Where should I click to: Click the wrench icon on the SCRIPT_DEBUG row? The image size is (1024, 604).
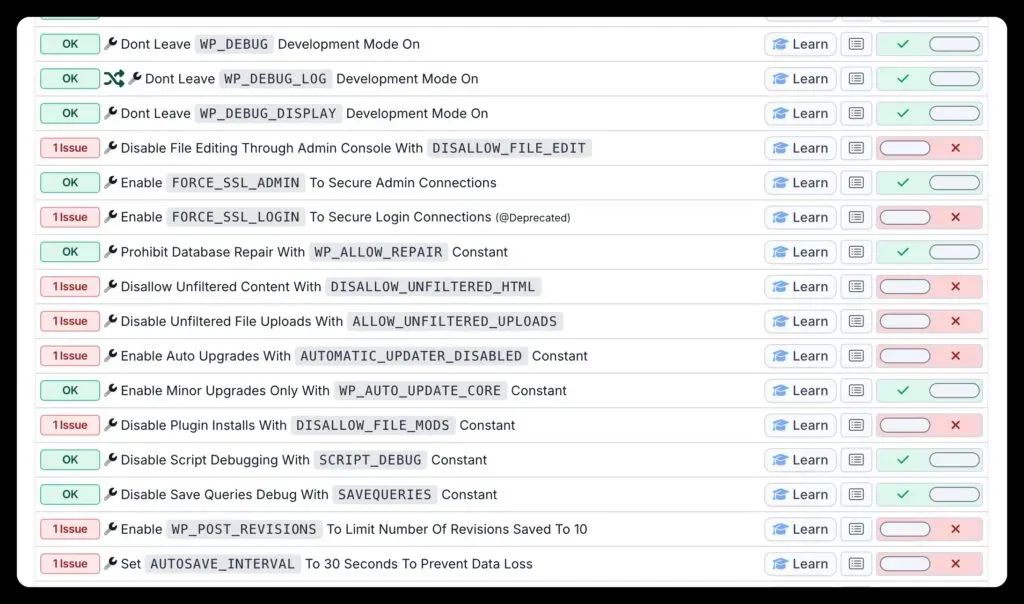[x=113, y=459]
